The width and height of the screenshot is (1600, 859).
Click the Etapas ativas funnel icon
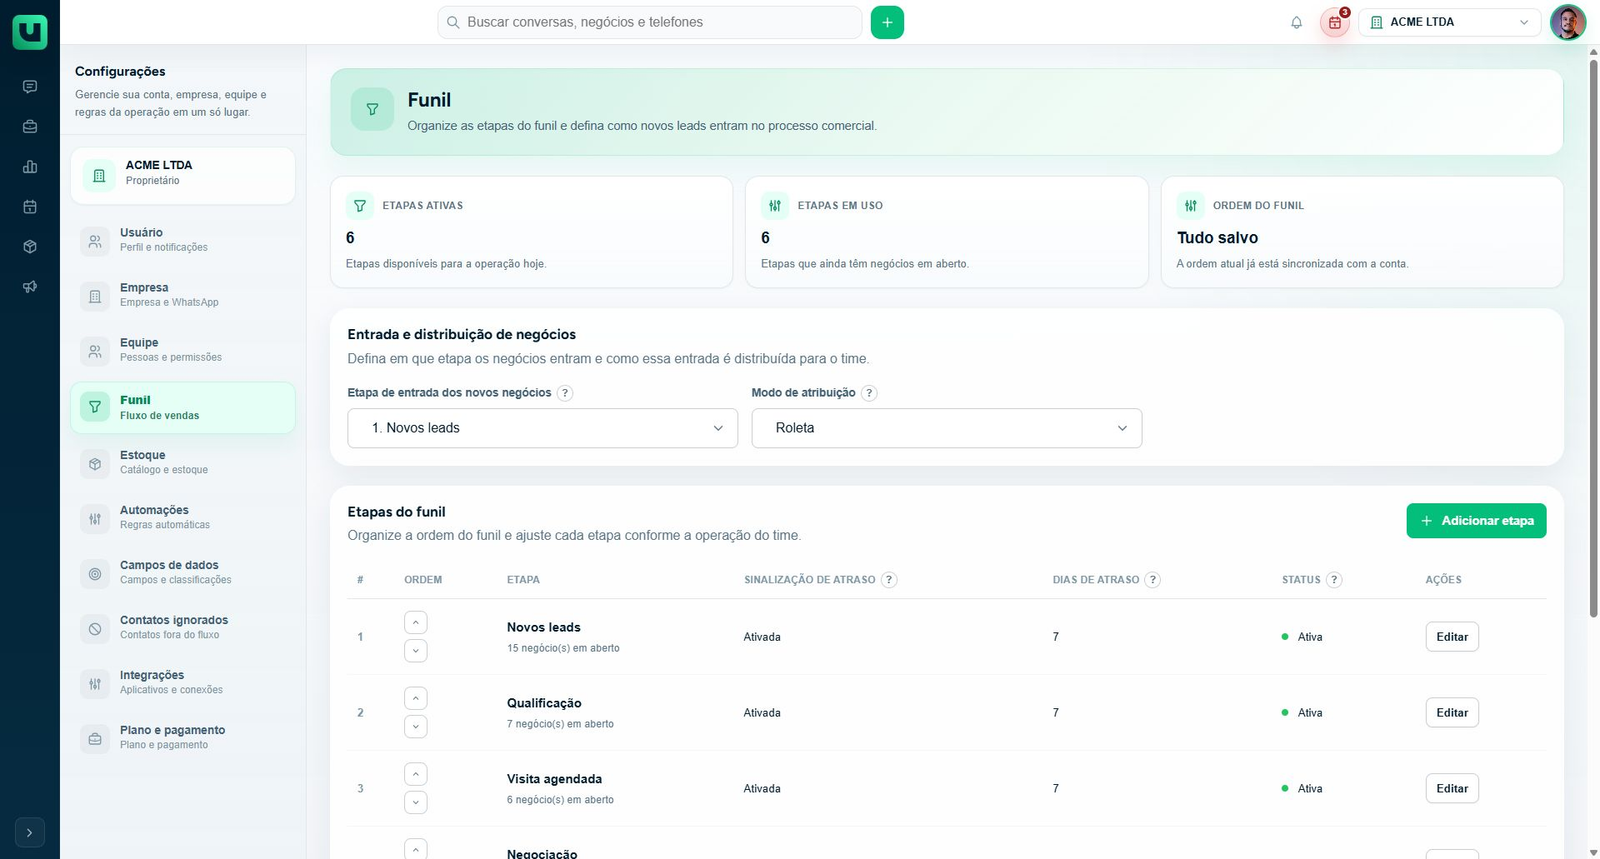click(360, 205)
